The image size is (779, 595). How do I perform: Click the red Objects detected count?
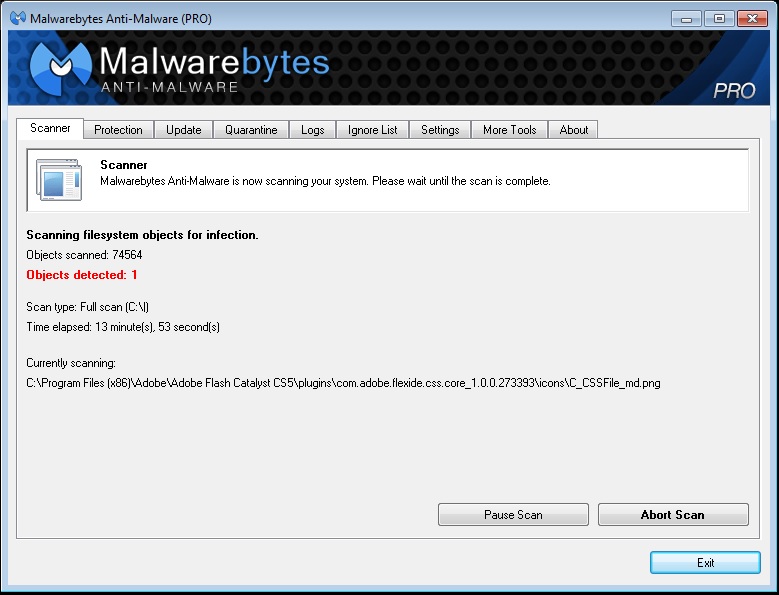point(82,275)
